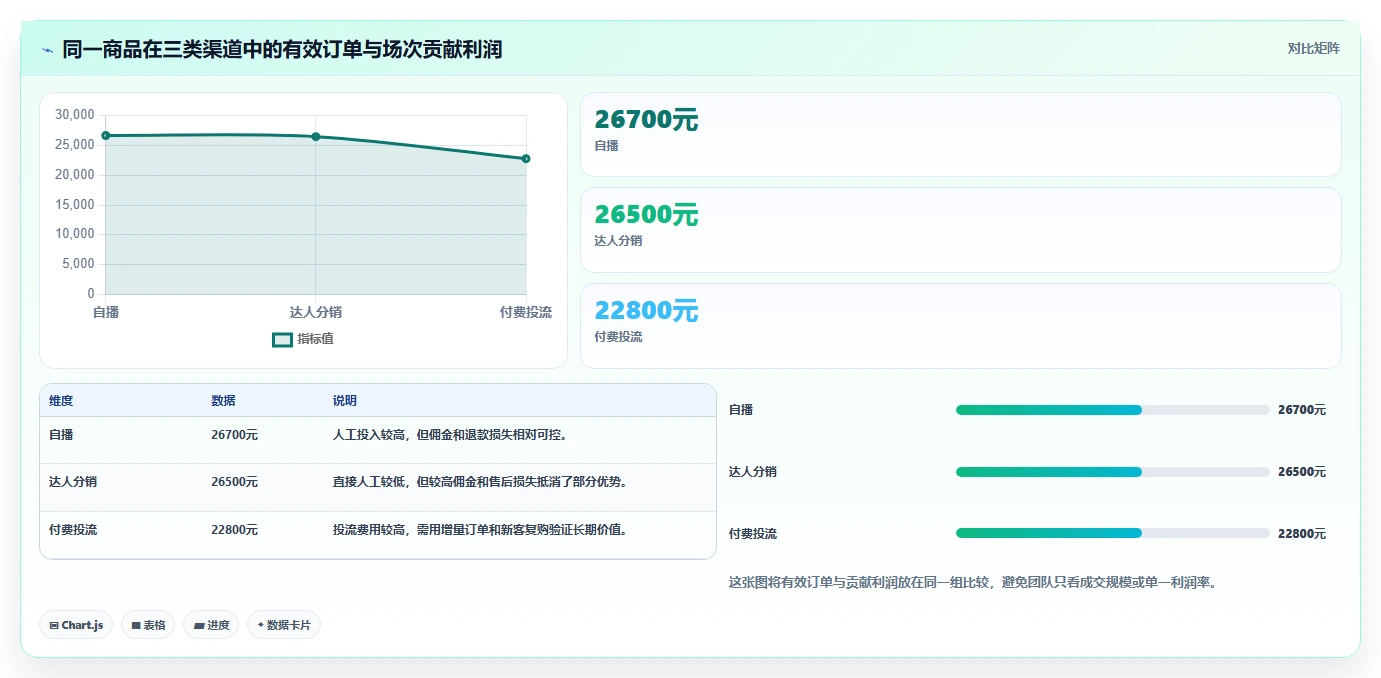Toggle the 指标值 legend swatch
Viewport: 1381px width, 678px height.
pyautogui.click(x=283, y=339)
